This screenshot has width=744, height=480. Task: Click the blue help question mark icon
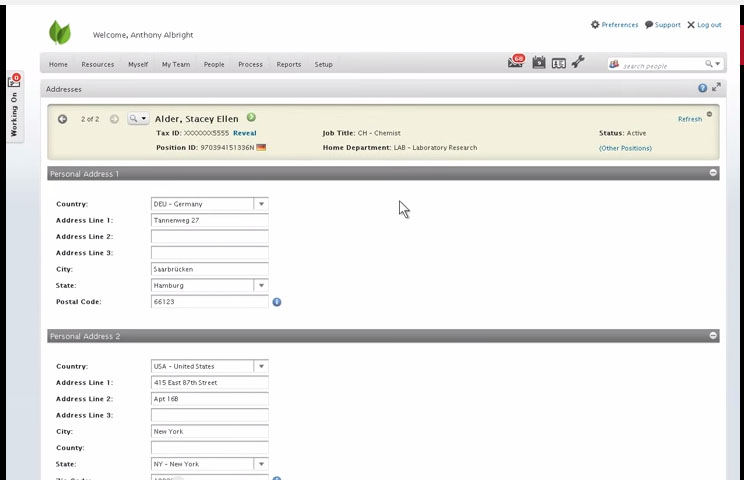pos(703,88)
